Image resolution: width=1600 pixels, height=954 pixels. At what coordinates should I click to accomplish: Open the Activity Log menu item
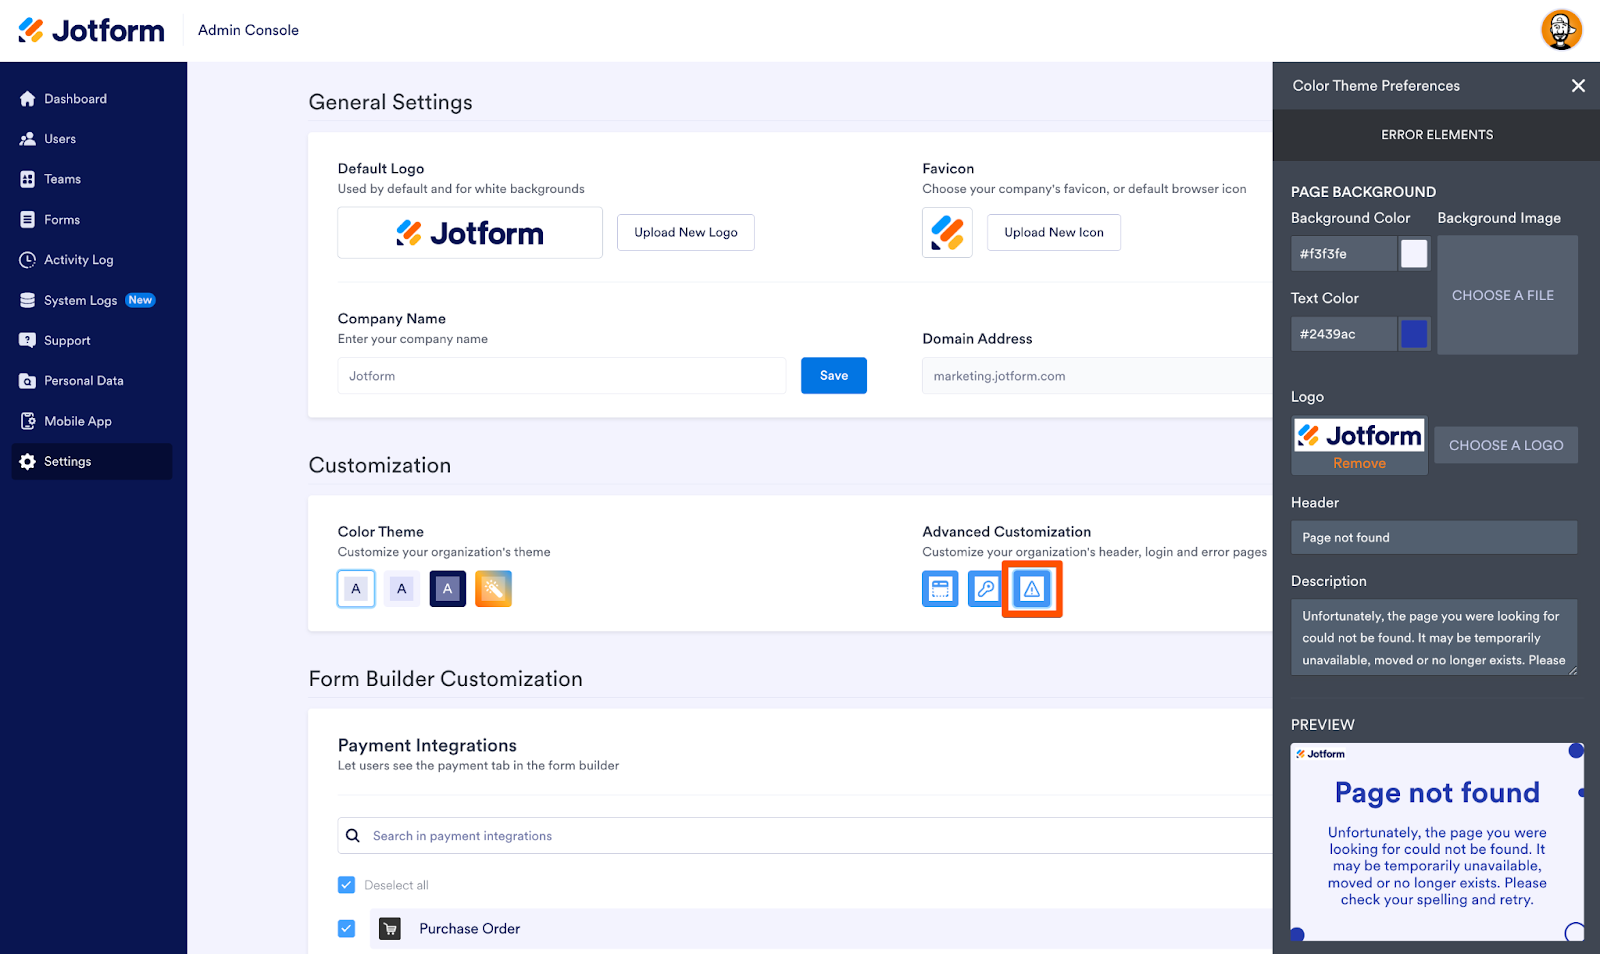pyautogui.click(x=79, y=260)
